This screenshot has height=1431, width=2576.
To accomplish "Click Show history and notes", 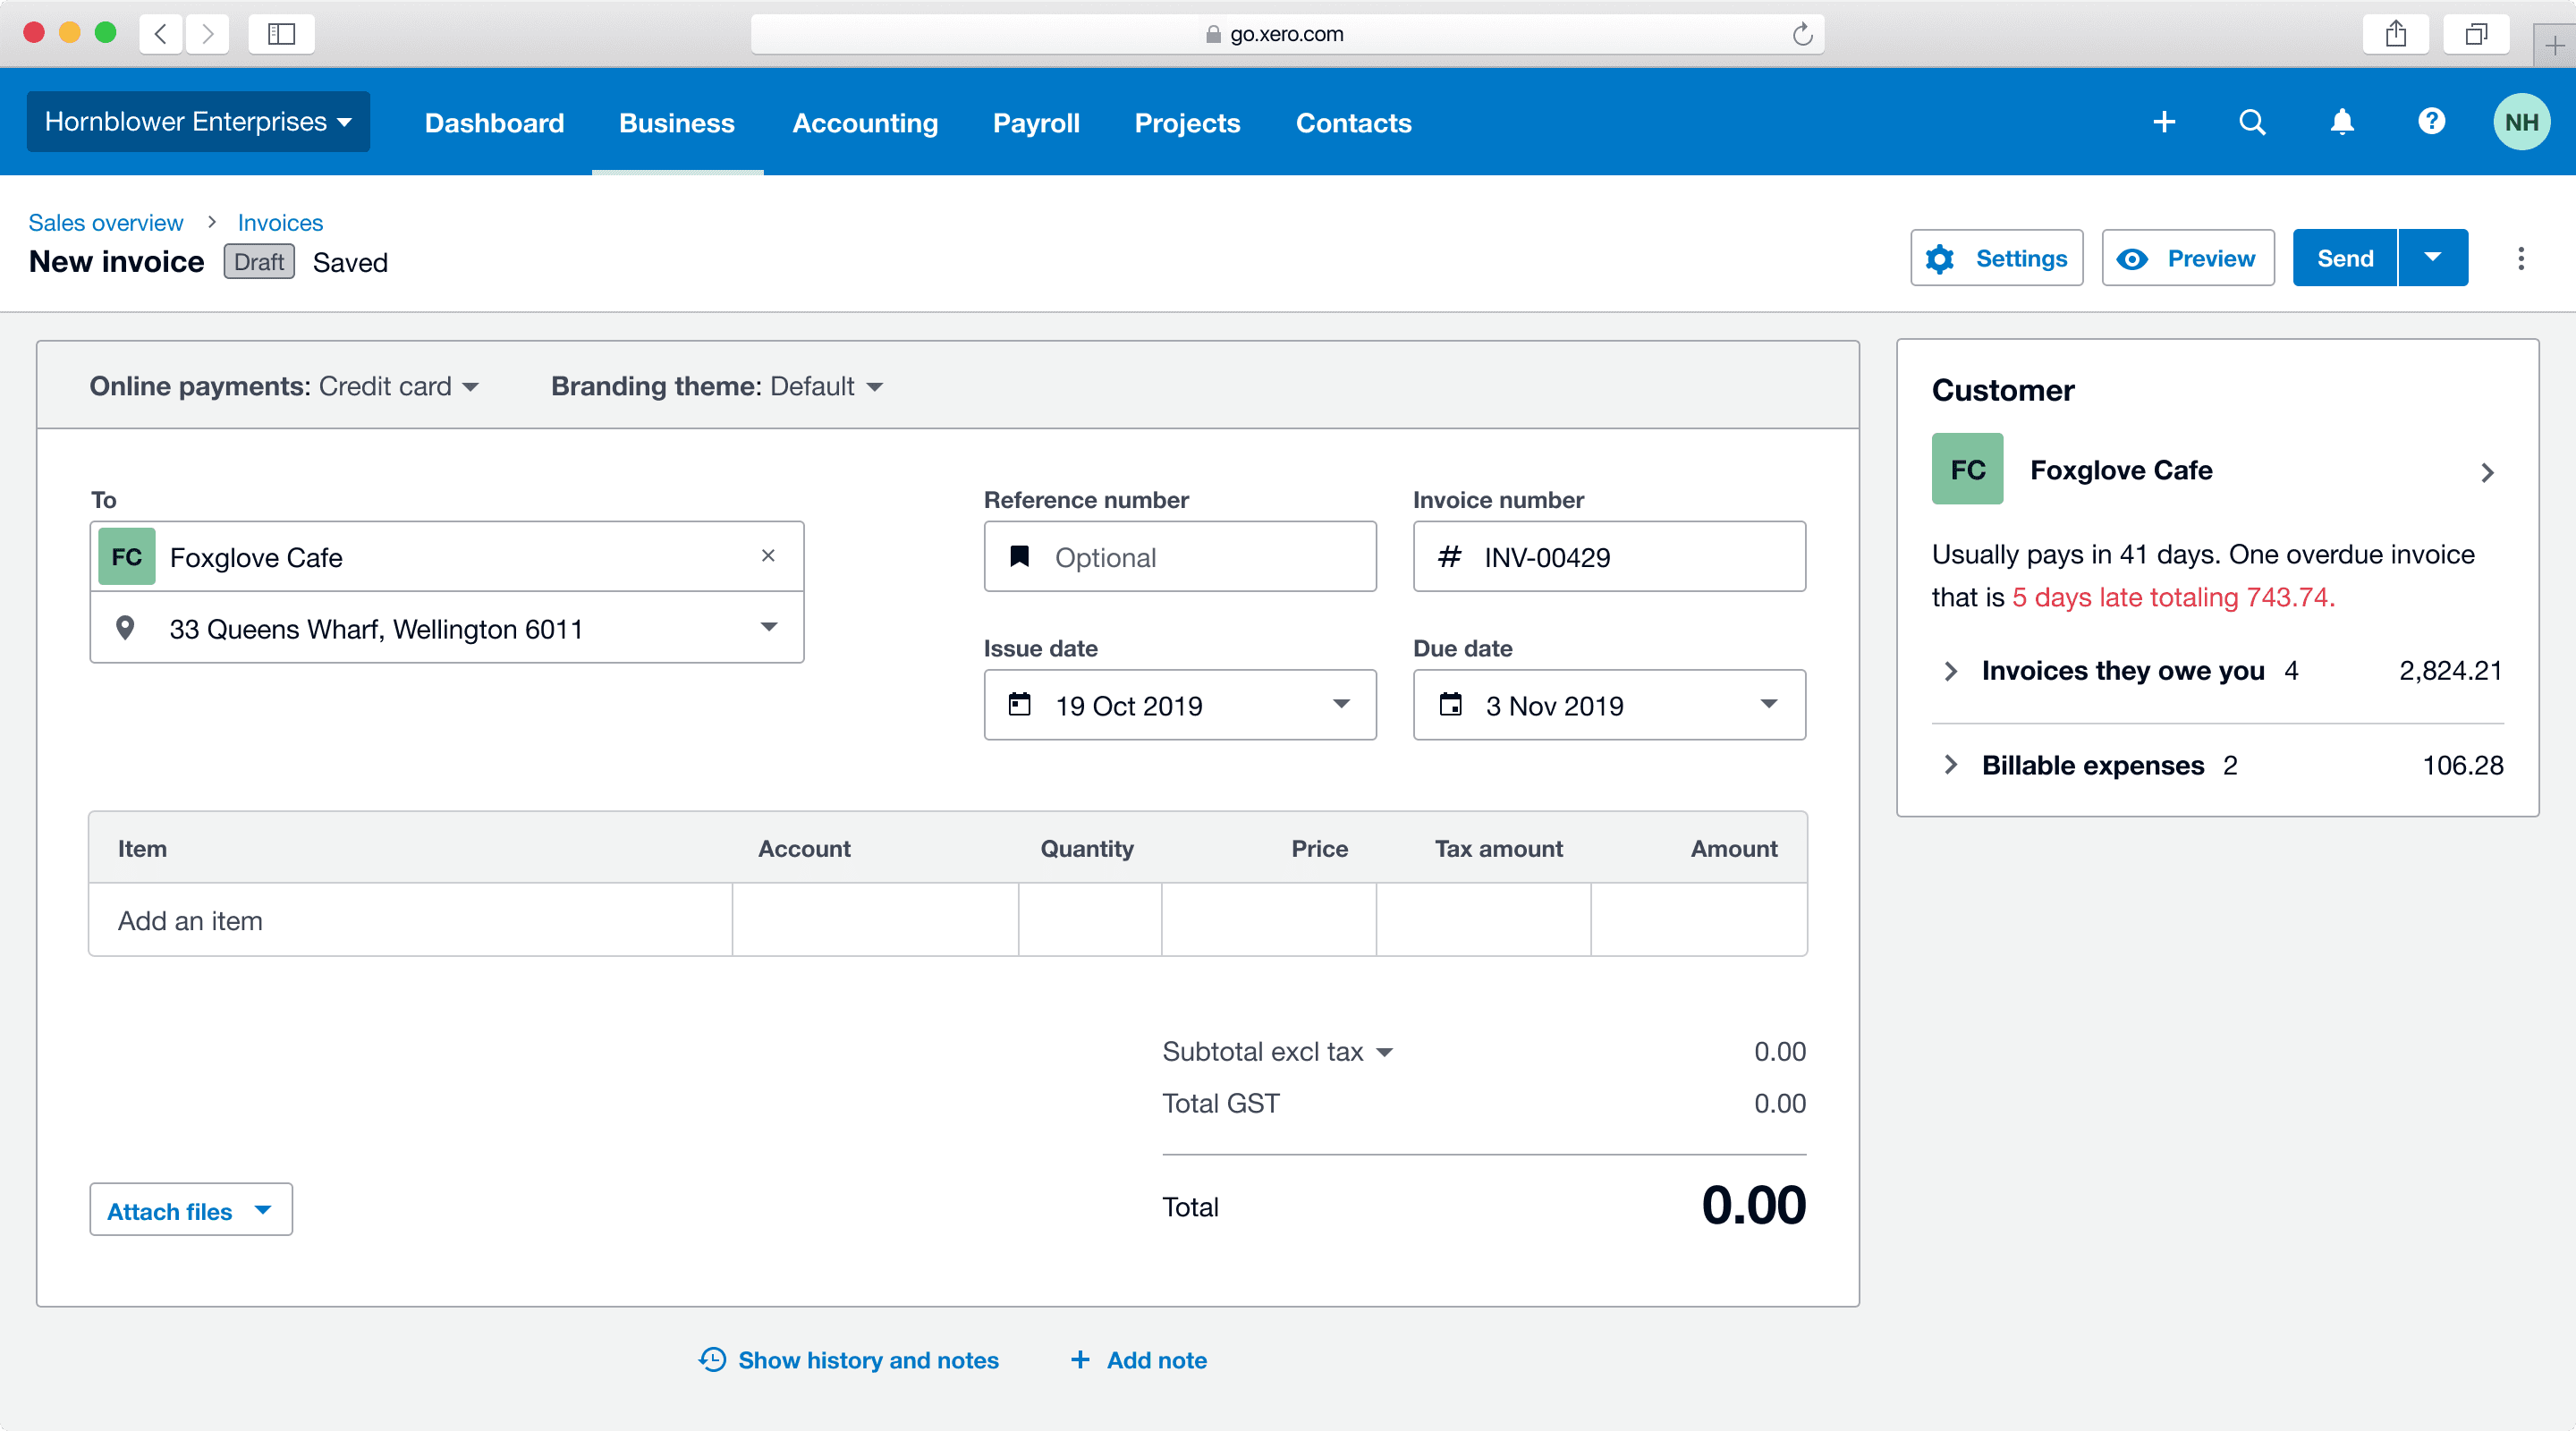I will coord(849,1360).
